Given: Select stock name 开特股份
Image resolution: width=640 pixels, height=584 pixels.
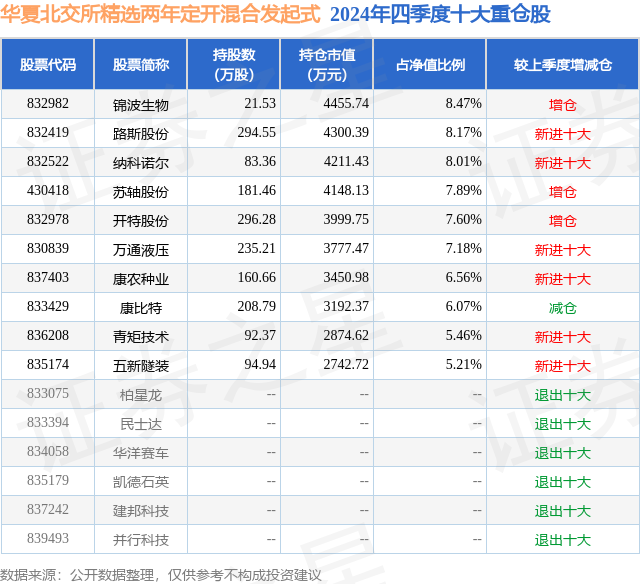Looking at the screenshot, I should point(141,221).
